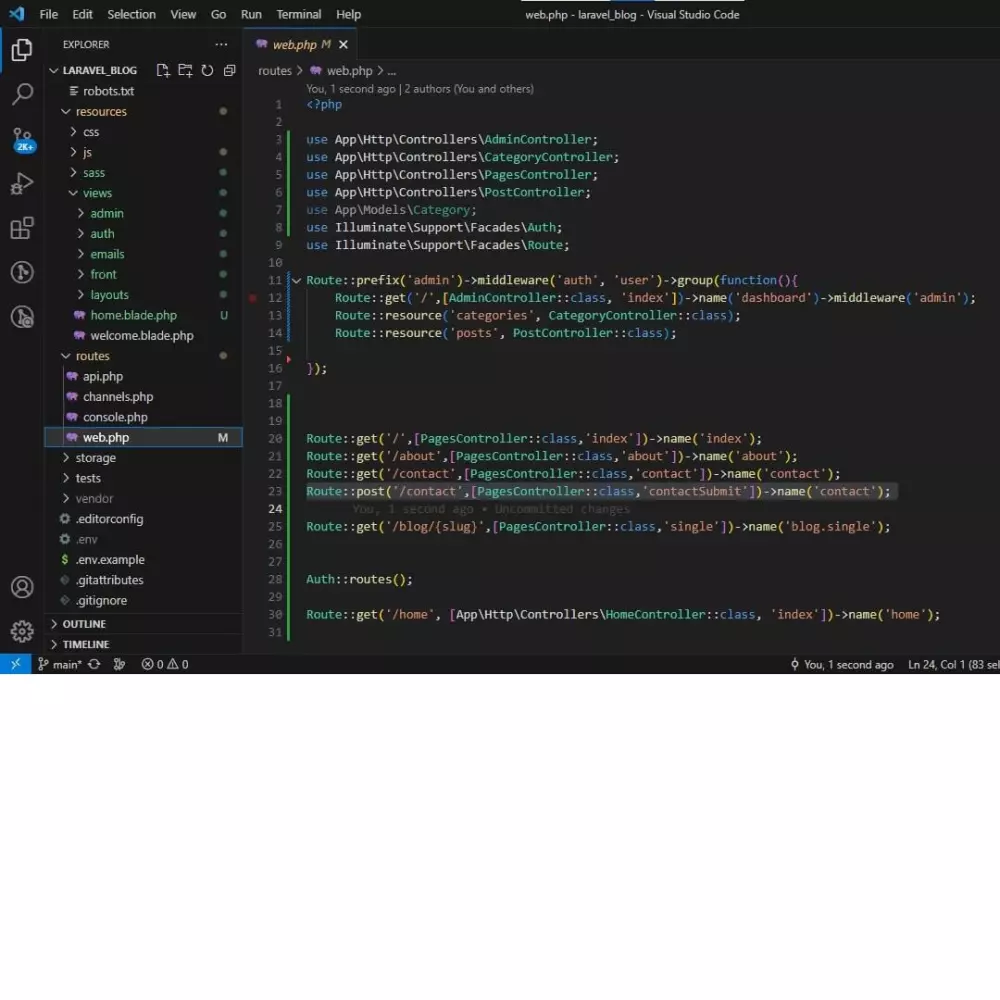This screenshot has width=1000, height=1000.
Task: Open the Selection menu
Action: (x=131, y=14)
